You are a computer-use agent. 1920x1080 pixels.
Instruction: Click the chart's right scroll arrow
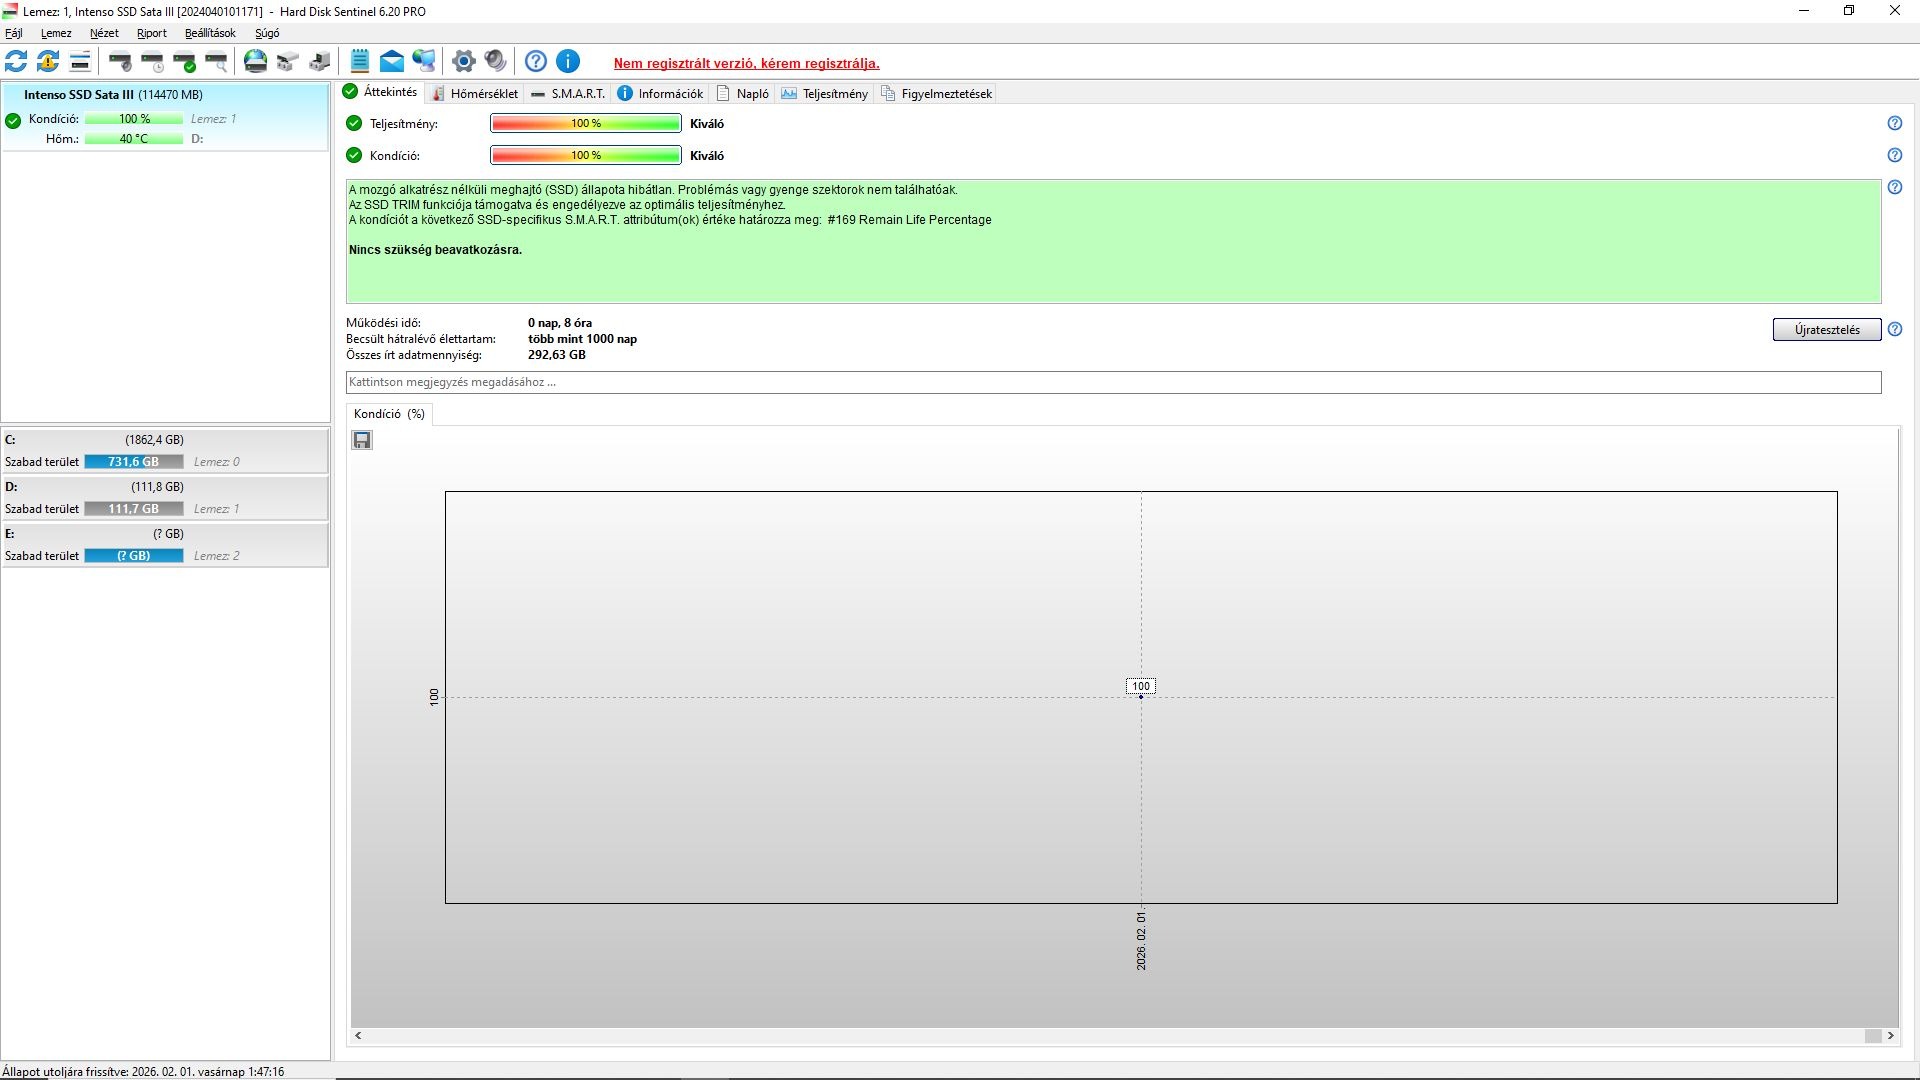(x=1890, y=1036)
